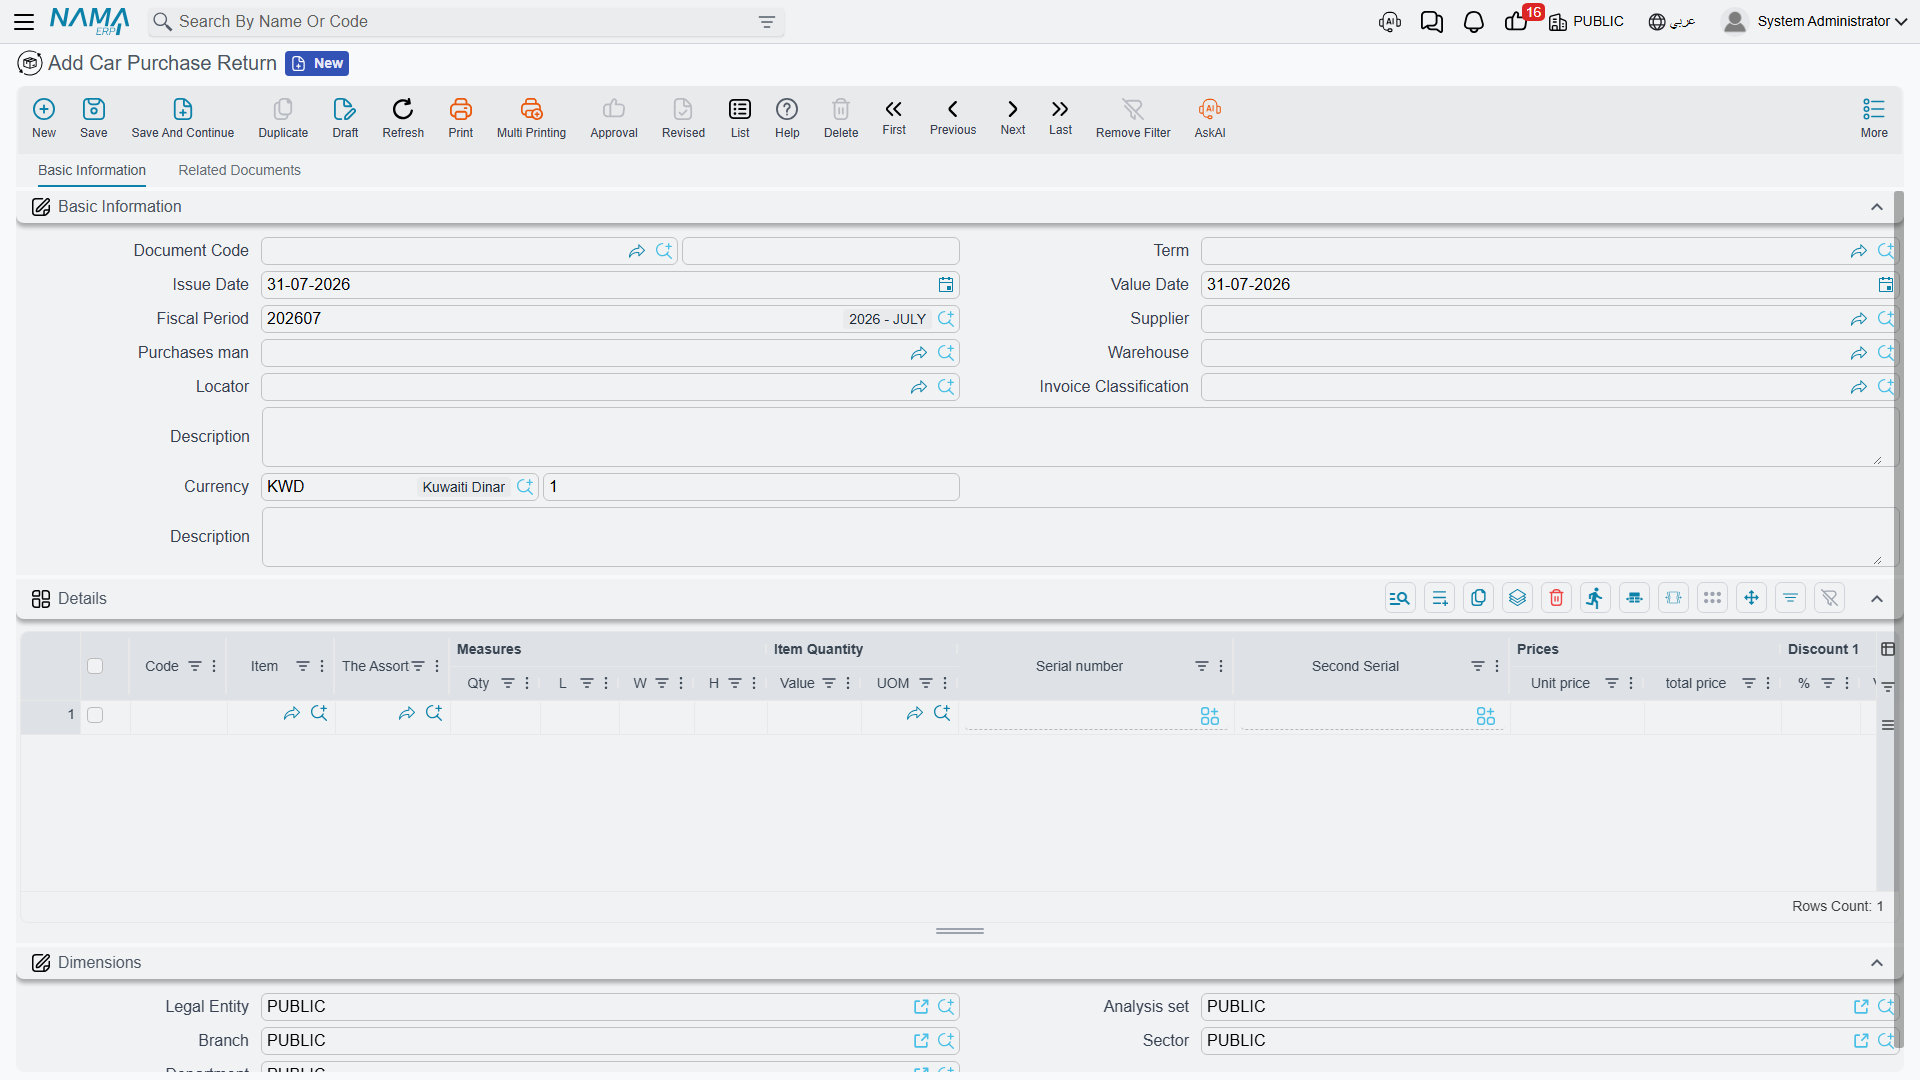Screen dimensions: 1920x1080
Task: Save the car purchase return document
Action: pos(94,118)
